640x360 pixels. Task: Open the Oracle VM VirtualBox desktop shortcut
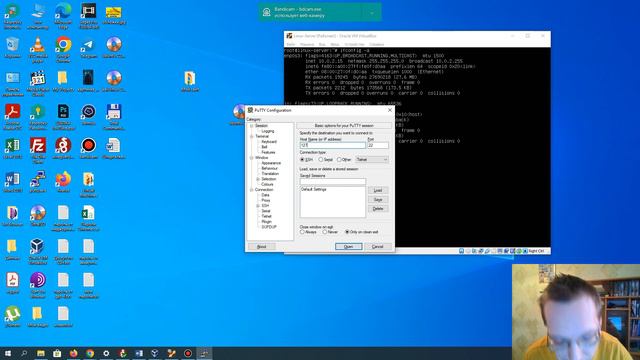[38, 251]
